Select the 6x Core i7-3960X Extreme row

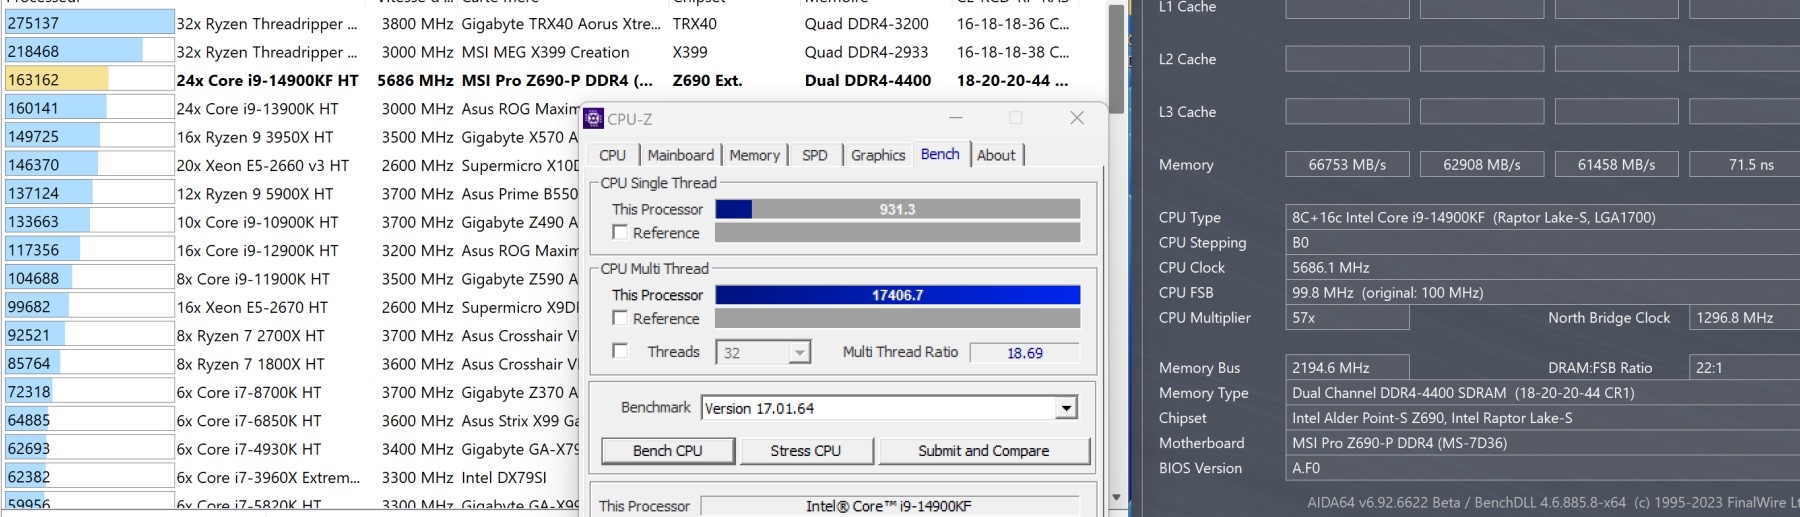tap(292, 478)
